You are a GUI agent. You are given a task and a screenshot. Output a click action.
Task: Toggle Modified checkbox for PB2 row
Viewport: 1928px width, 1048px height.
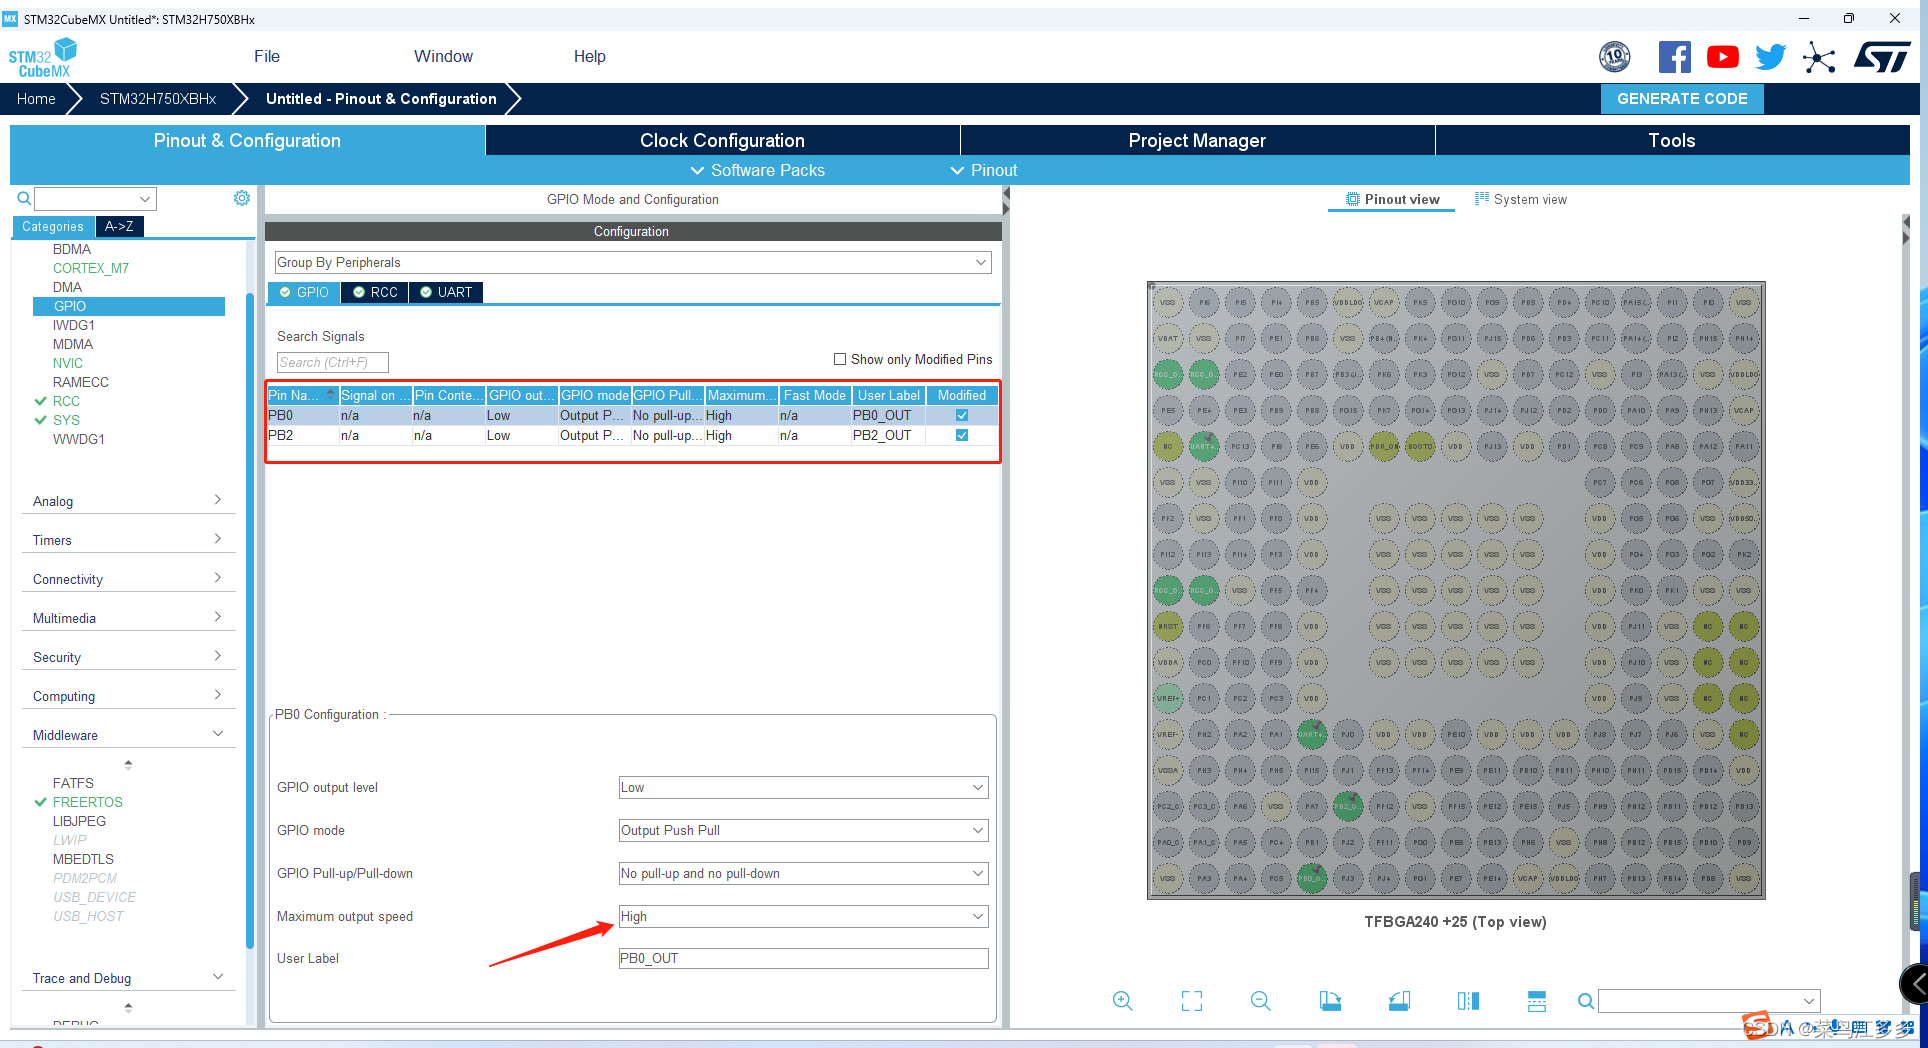pyautogui.click(x=962, y=435)
